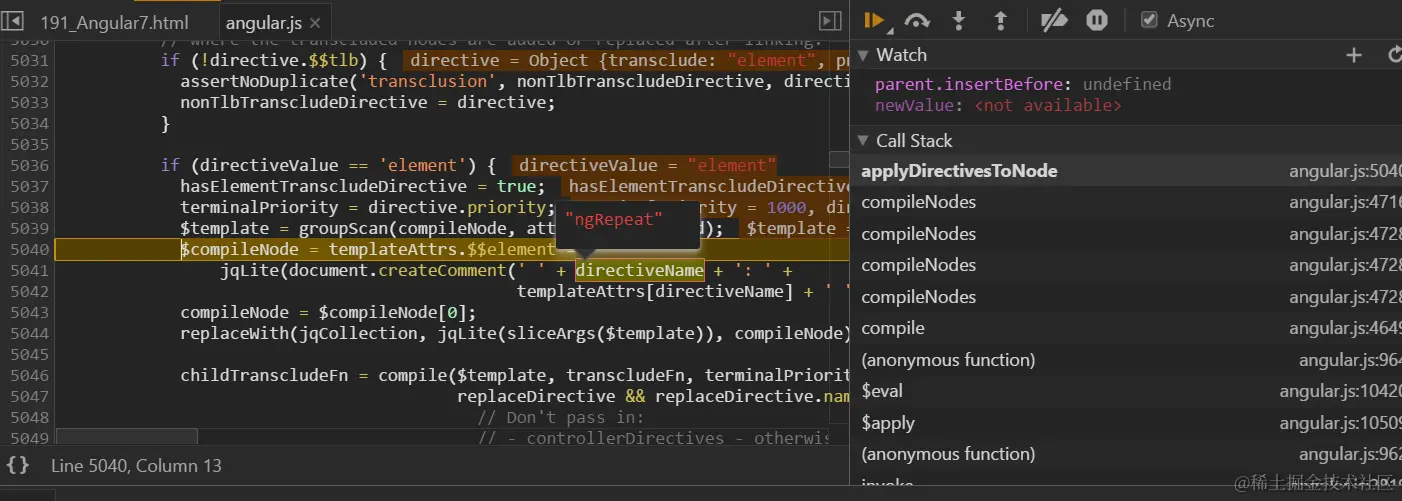Add a watch expression
Image resolution: width=1402 pixels, height=501 pixels.
1354,55
